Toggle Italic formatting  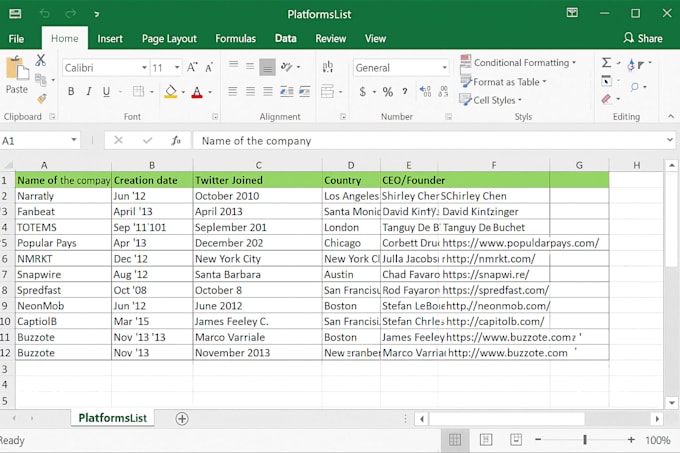[x=89, y=91]
